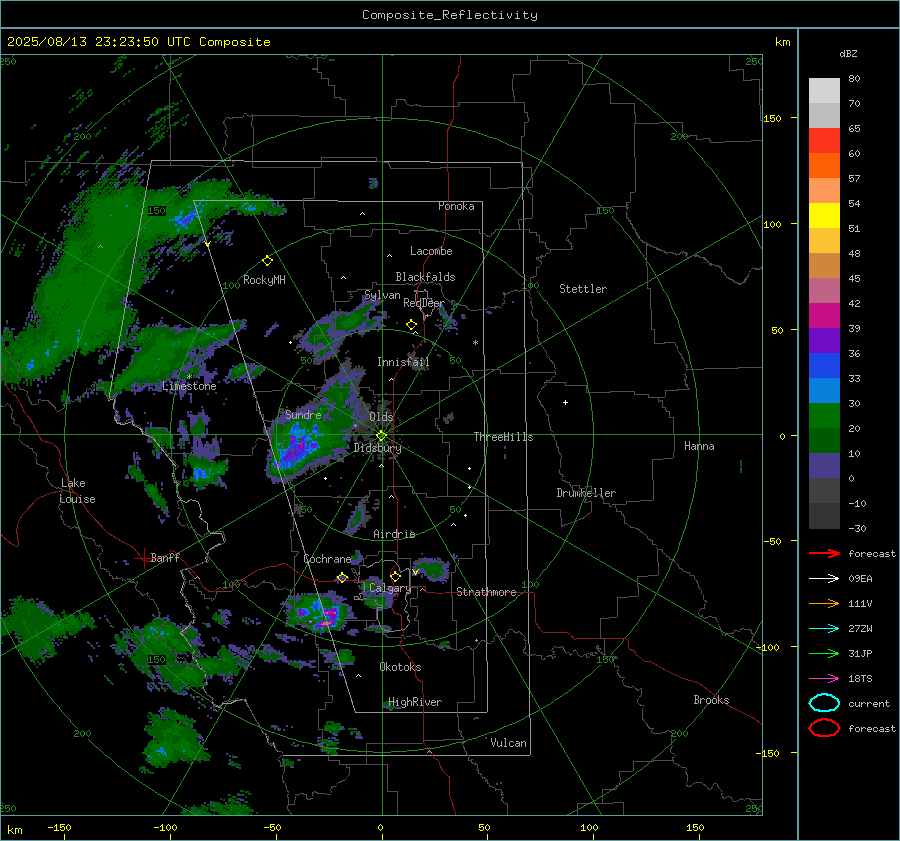Click the rain echo east of Calgary marker
900x841 pixels.
[430, 568]
